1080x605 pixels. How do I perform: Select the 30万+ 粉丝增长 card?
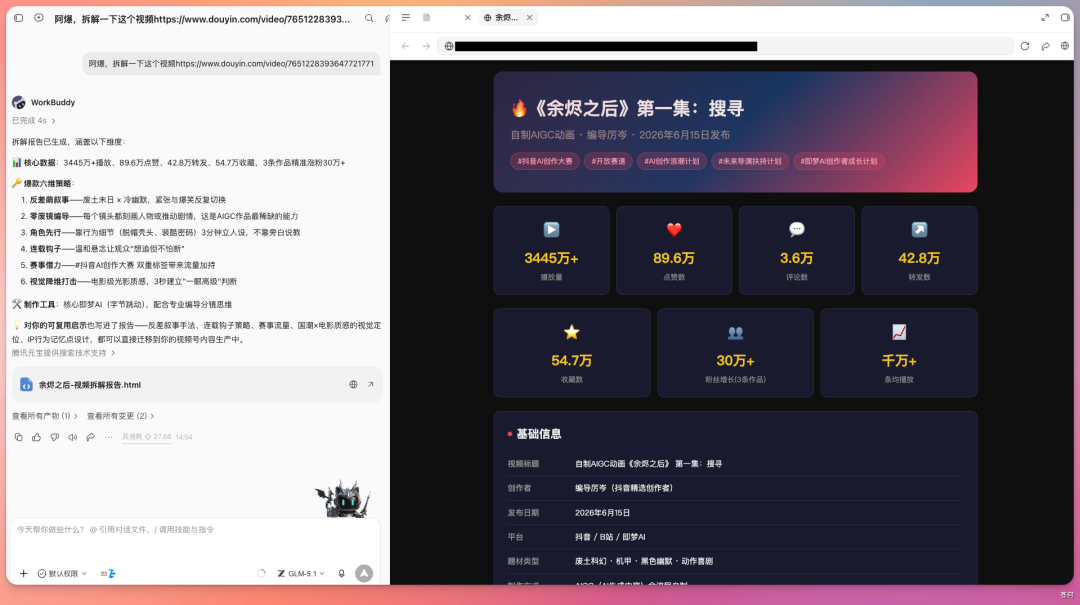click(735, 353)
